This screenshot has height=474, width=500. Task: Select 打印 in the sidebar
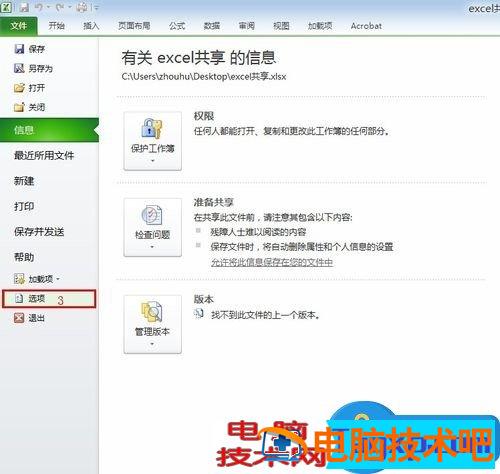[x=24, y=206]
